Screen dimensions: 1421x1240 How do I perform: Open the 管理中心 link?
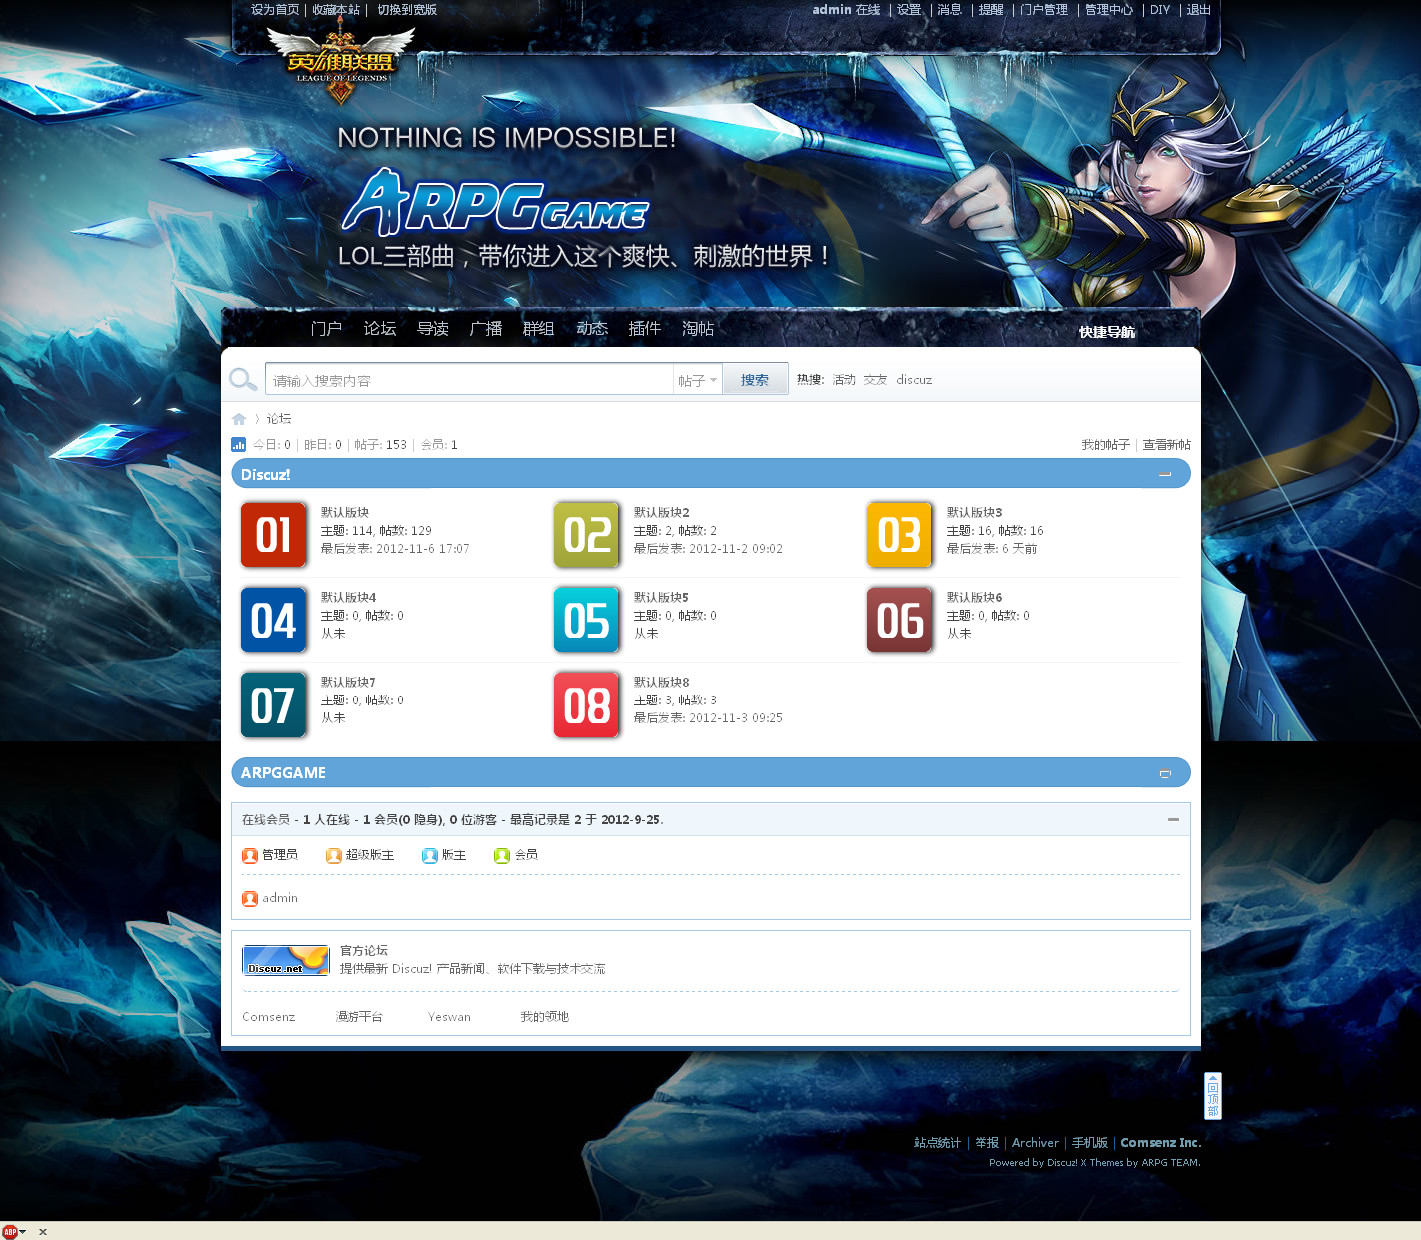point(1109,10)
